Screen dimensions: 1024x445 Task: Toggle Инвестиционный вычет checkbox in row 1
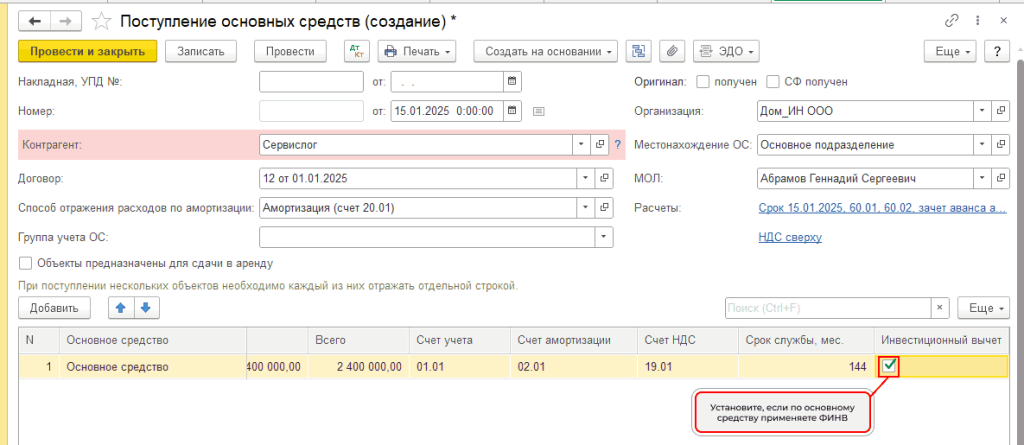click(888, 367)
